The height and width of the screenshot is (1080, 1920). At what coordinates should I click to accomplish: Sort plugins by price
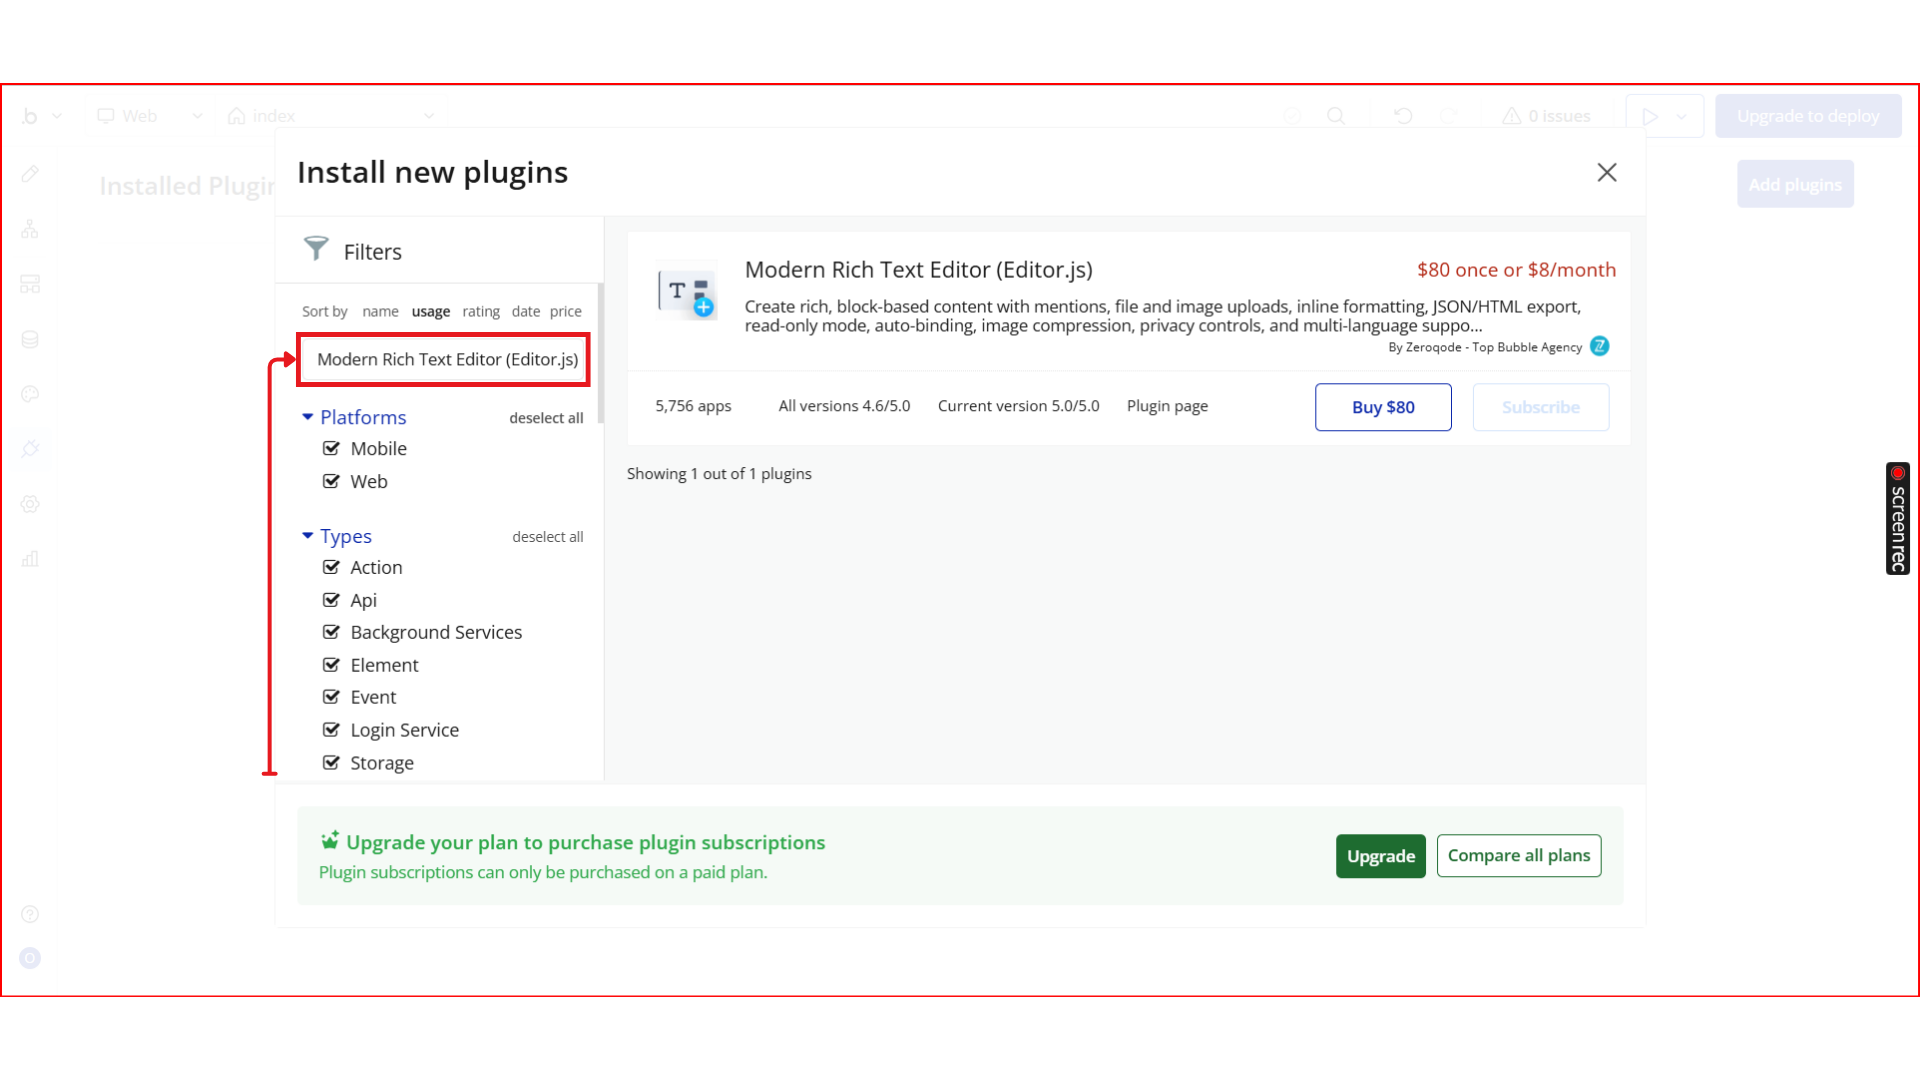(565, 311)
